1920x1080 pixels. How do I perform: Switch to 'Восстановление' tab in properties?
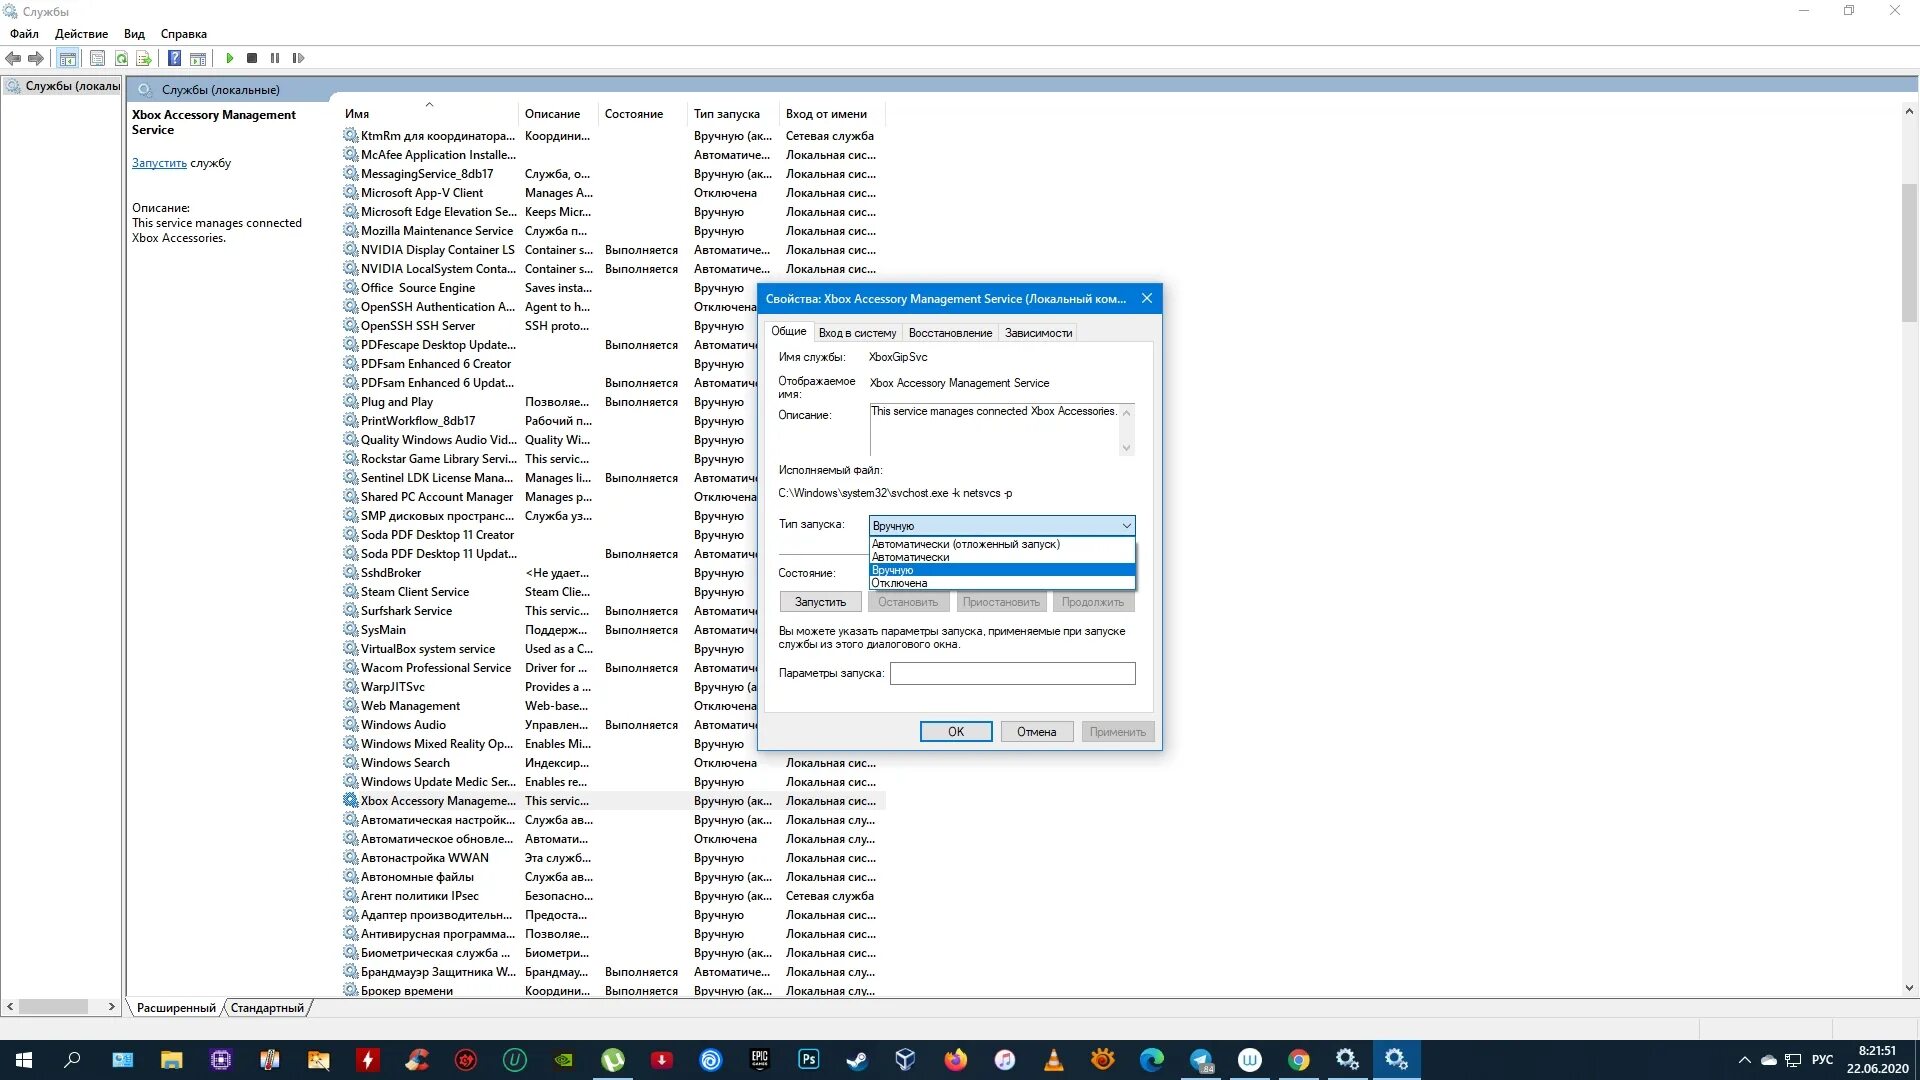point(947,331)
